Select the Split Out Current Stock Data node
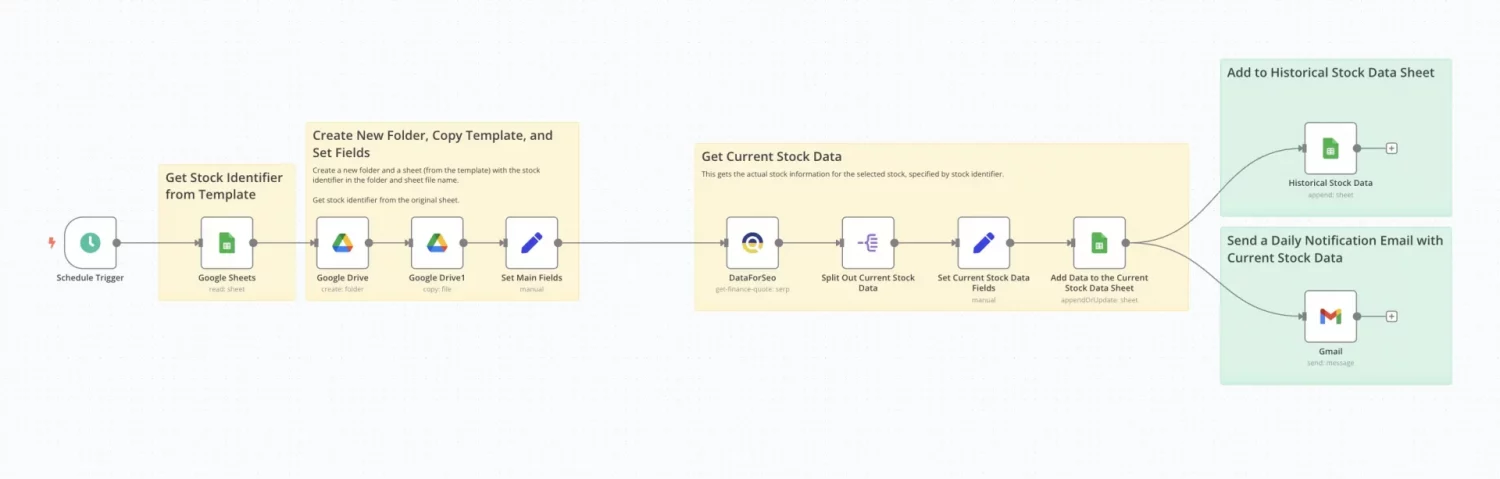The height and width of the screenshot is (479, 1500). click(868, 242)
